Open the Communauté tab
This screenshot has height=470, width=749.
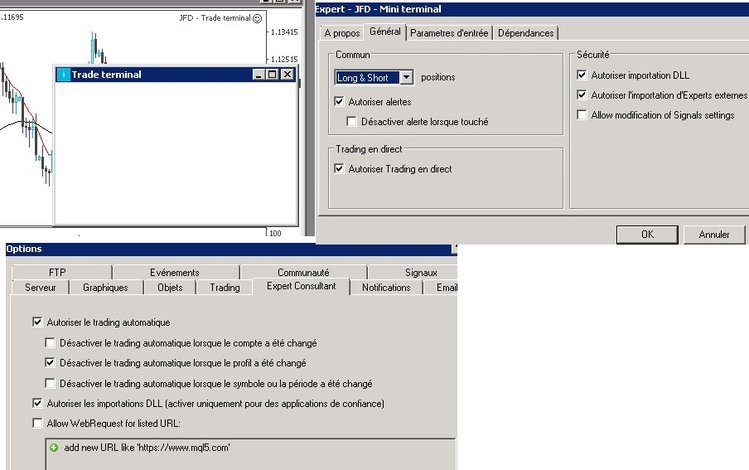[303, 272]
